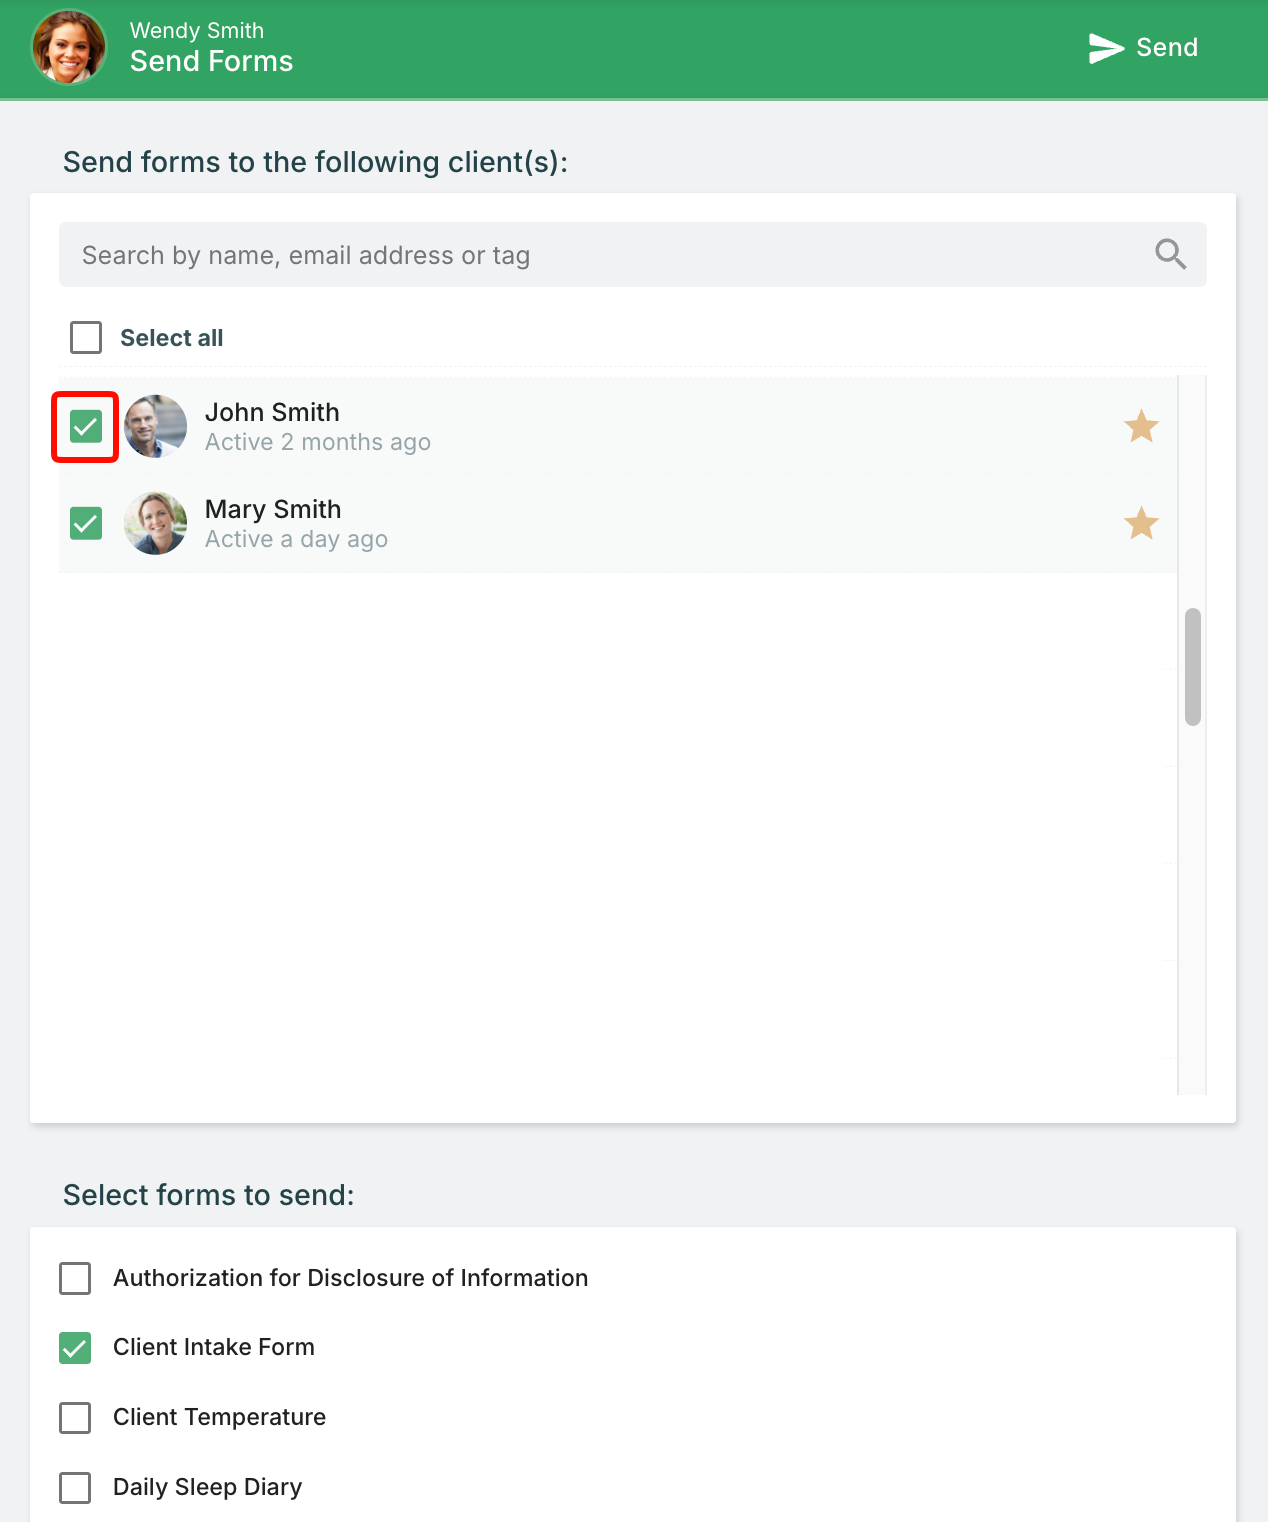1268x1522 pixels.
Task: Click the Select all label text
Action: pos(172,338)
